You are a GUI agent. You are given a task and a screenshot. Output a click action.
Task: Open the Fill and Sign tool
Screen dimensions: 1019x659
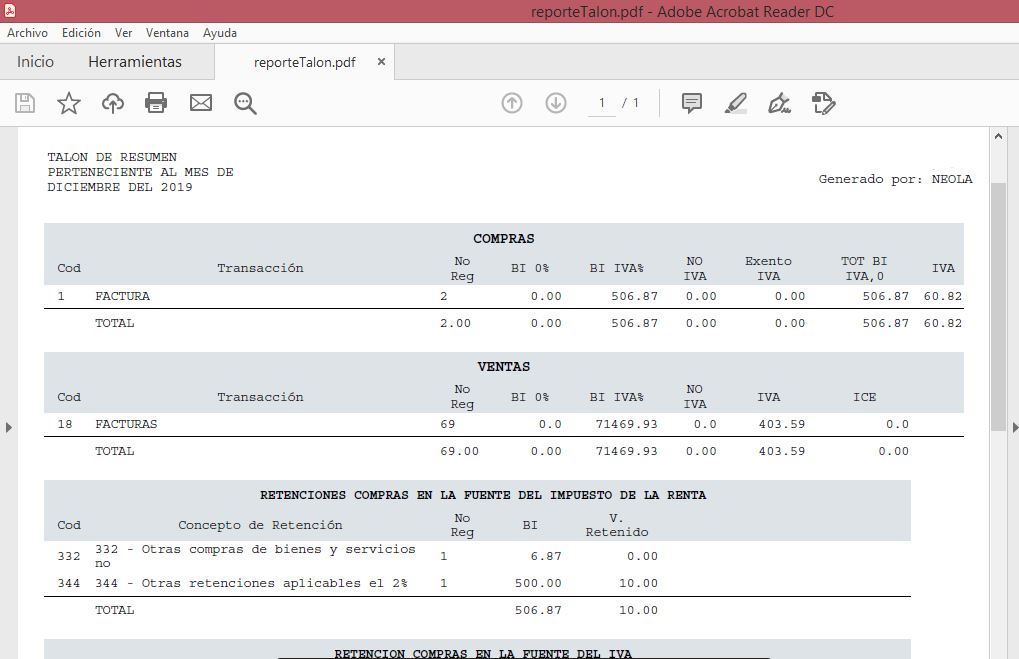coord(779,103)
